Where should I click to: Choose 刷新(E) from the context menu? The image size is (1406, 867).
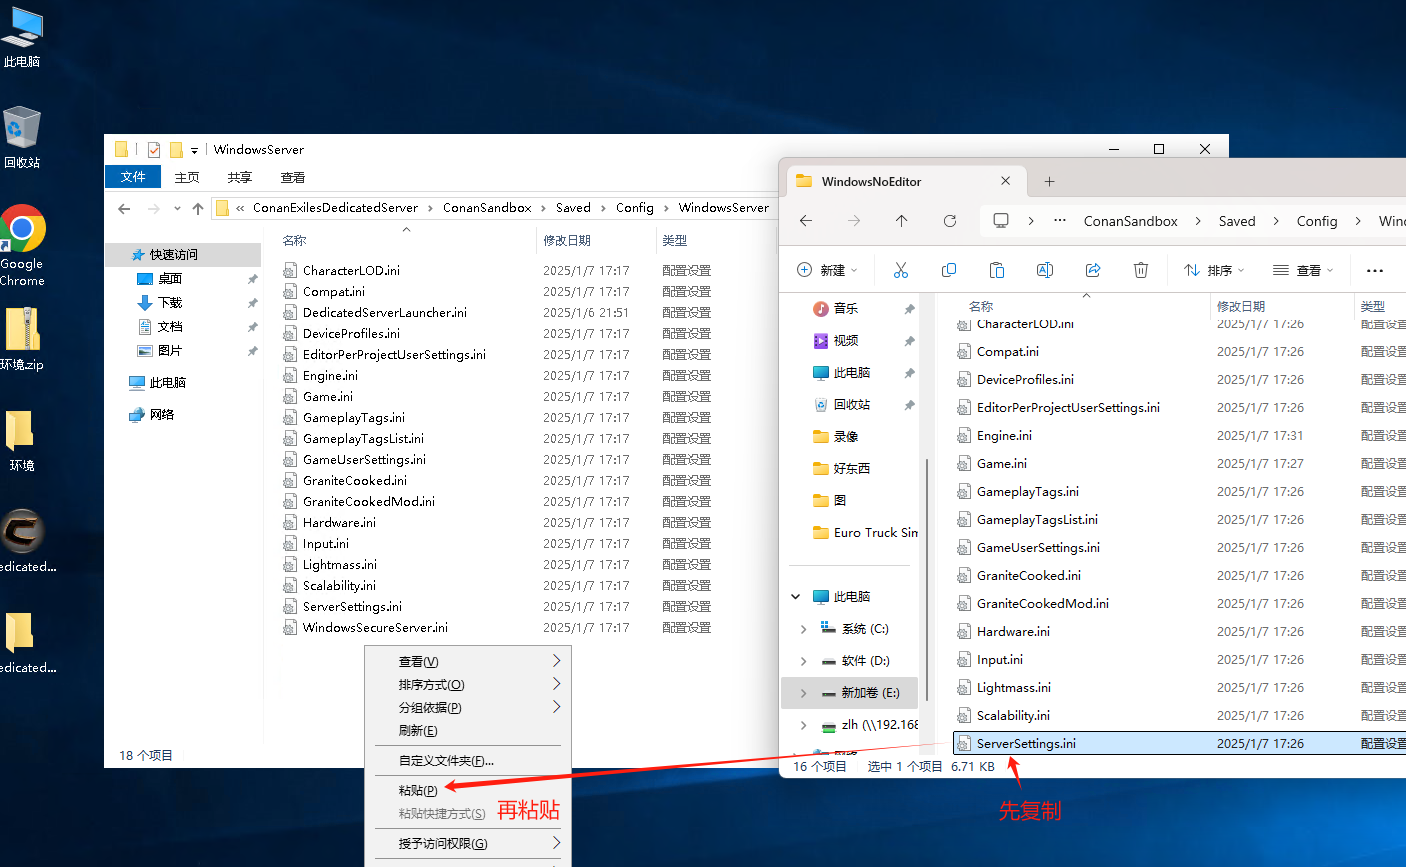point(468,731)
